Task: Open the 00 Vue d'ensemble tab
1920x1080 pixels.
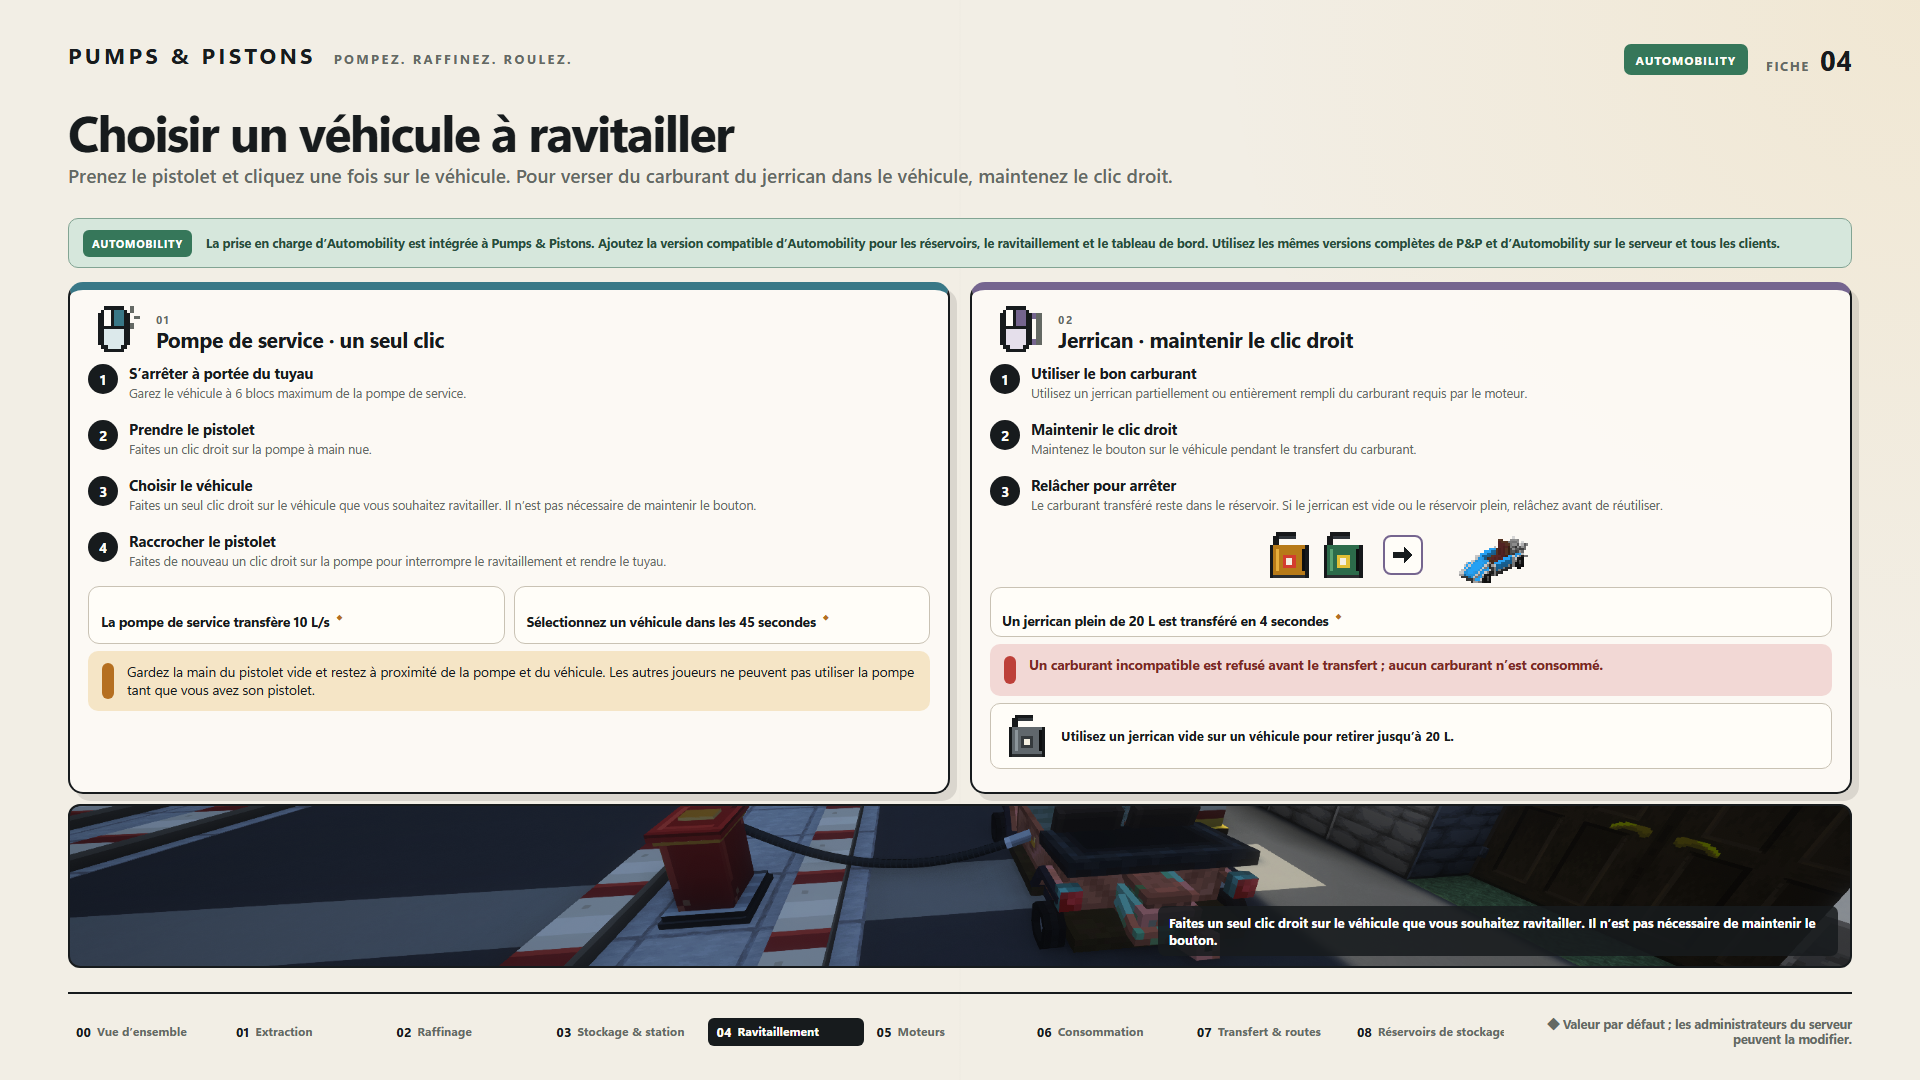Action: [148, 1032]
